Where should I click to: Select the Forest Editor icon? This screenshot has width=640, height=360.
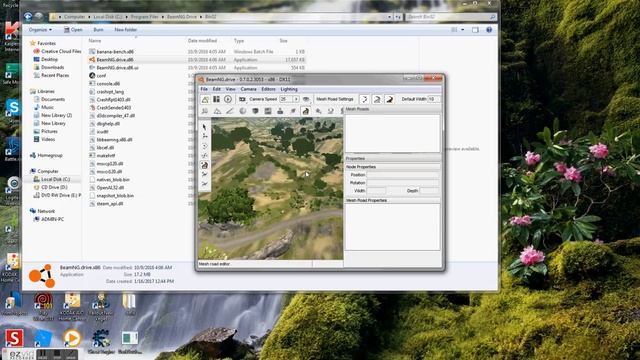pos(293,111)
